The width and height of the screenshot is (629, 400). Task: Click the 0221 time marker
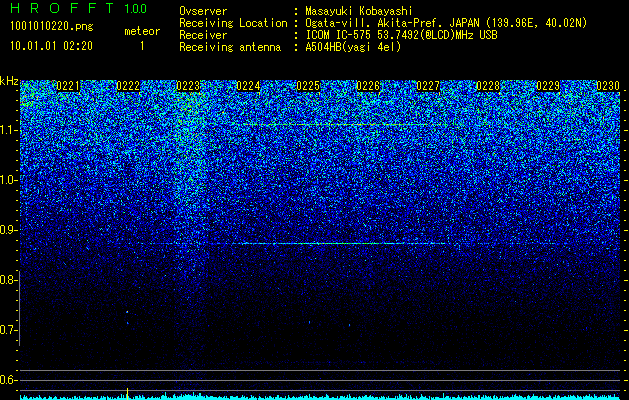68,86
